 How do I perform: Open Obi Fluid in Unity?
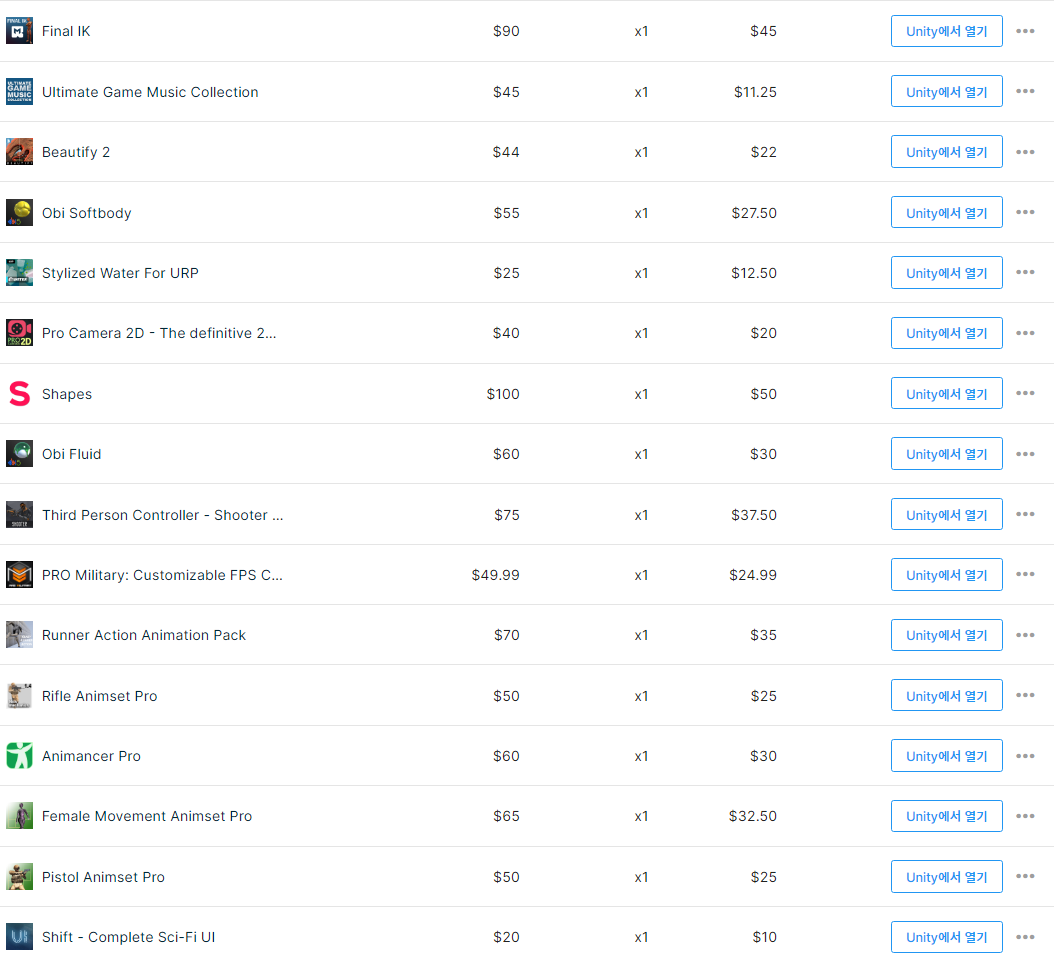click(946, 454)
